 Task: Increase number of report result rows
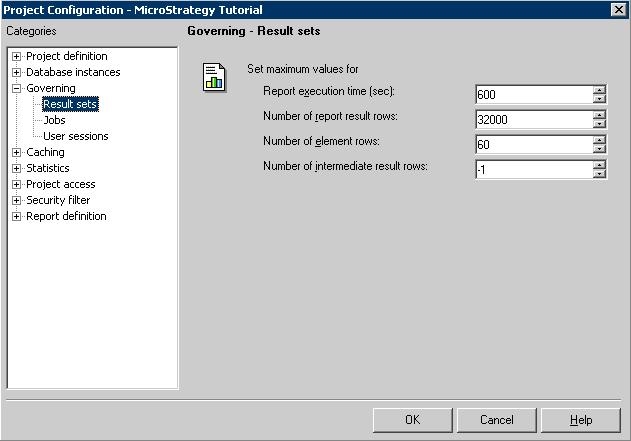599,115
